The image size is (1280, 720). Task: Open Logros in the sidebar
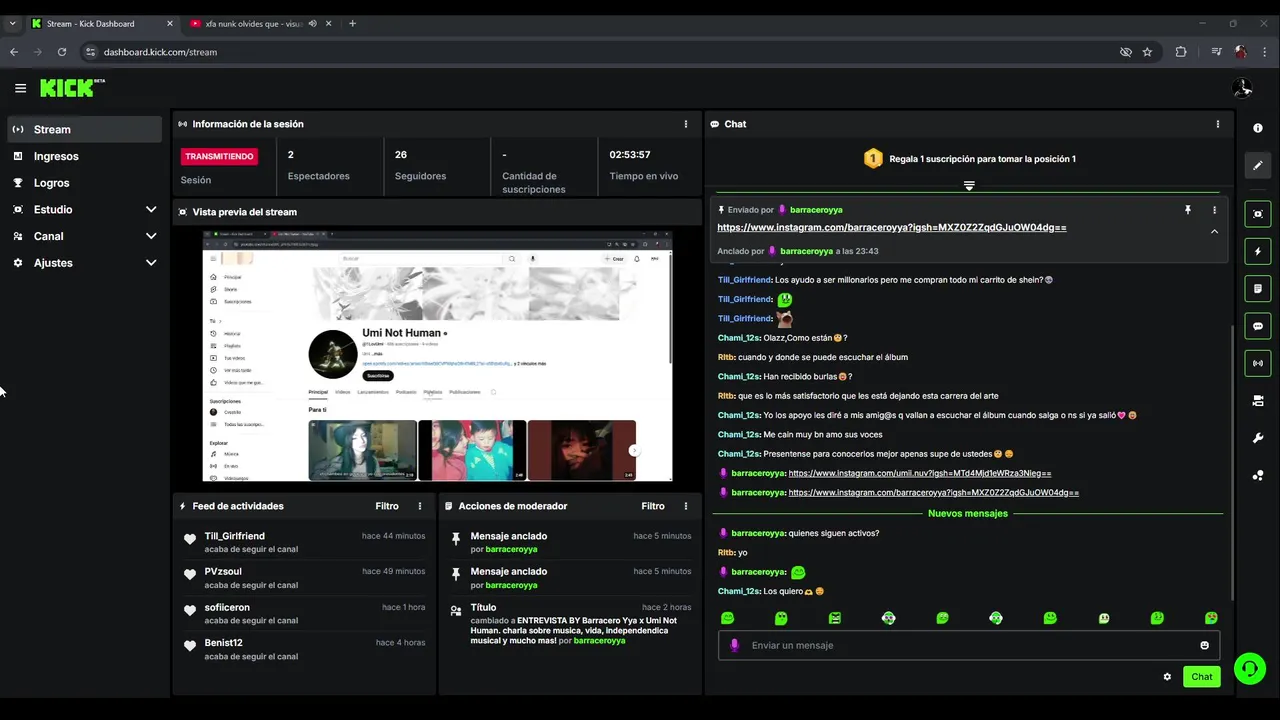pyautogui.click(x=84, y=183)
